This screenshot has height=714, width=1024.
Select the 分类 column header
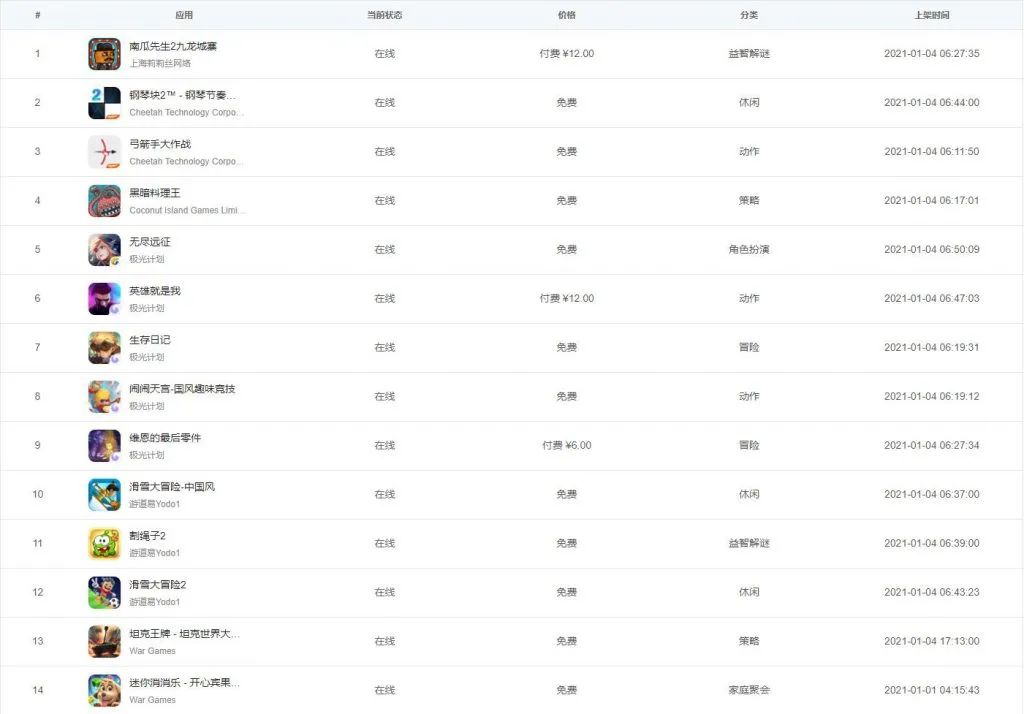click(x=749, y=15)
